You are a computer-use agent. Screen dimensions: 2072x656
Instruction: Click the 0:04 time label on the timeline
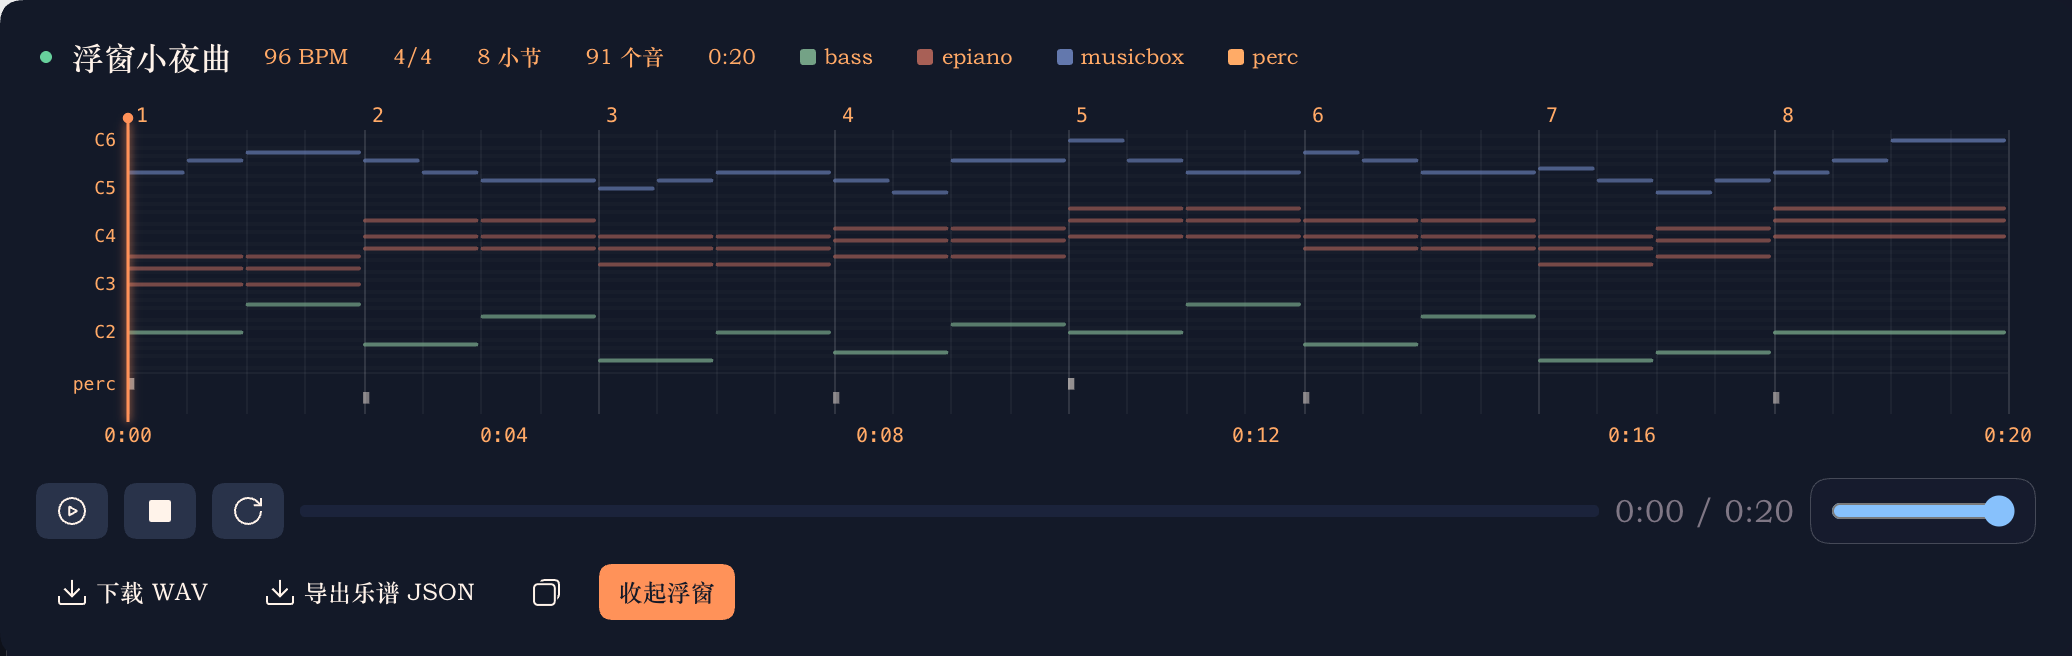tap(504, 435)
